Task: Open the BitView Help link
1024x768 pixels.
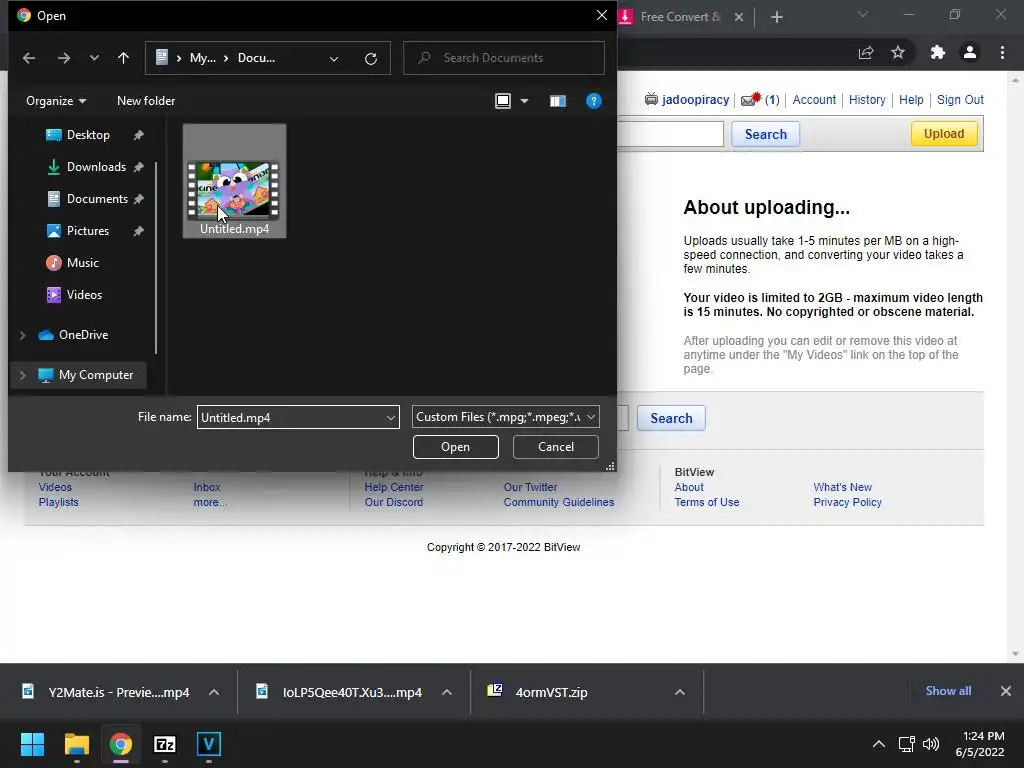Action: [911, 99]
